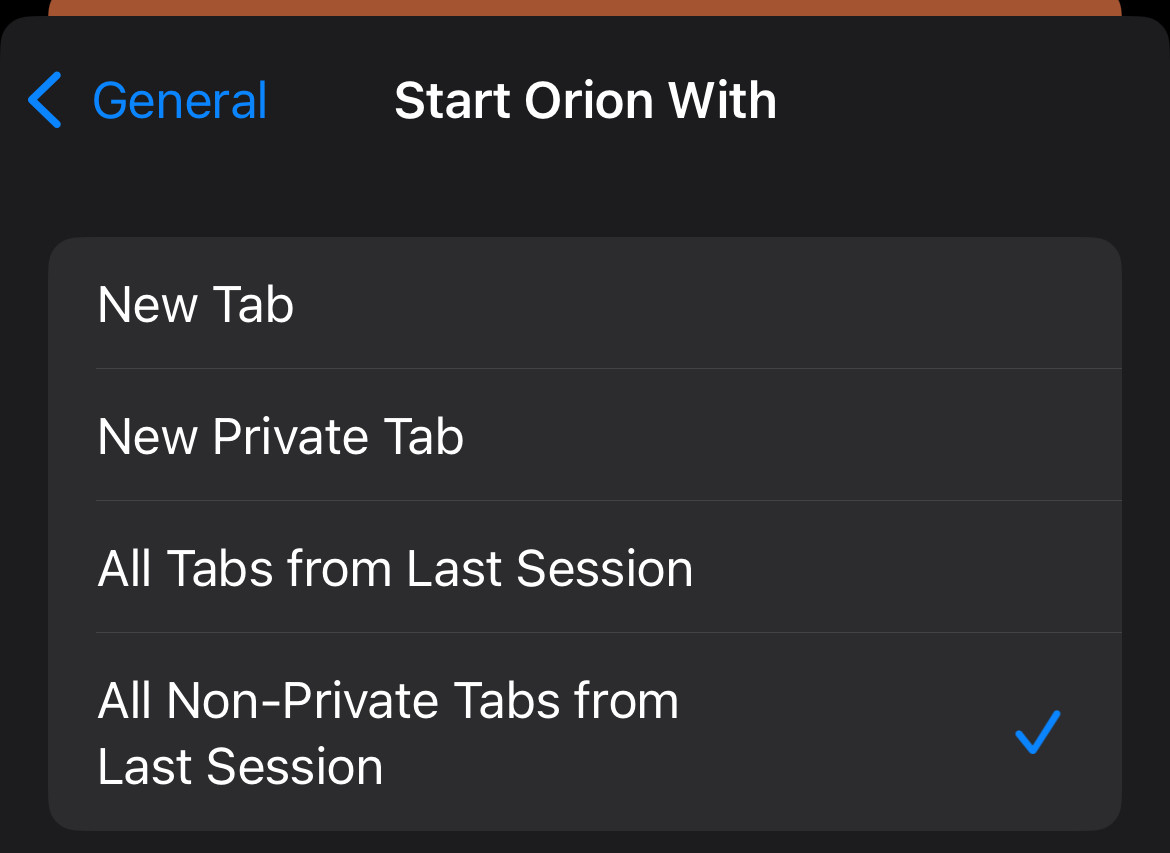Select the New Tab option

584,304
